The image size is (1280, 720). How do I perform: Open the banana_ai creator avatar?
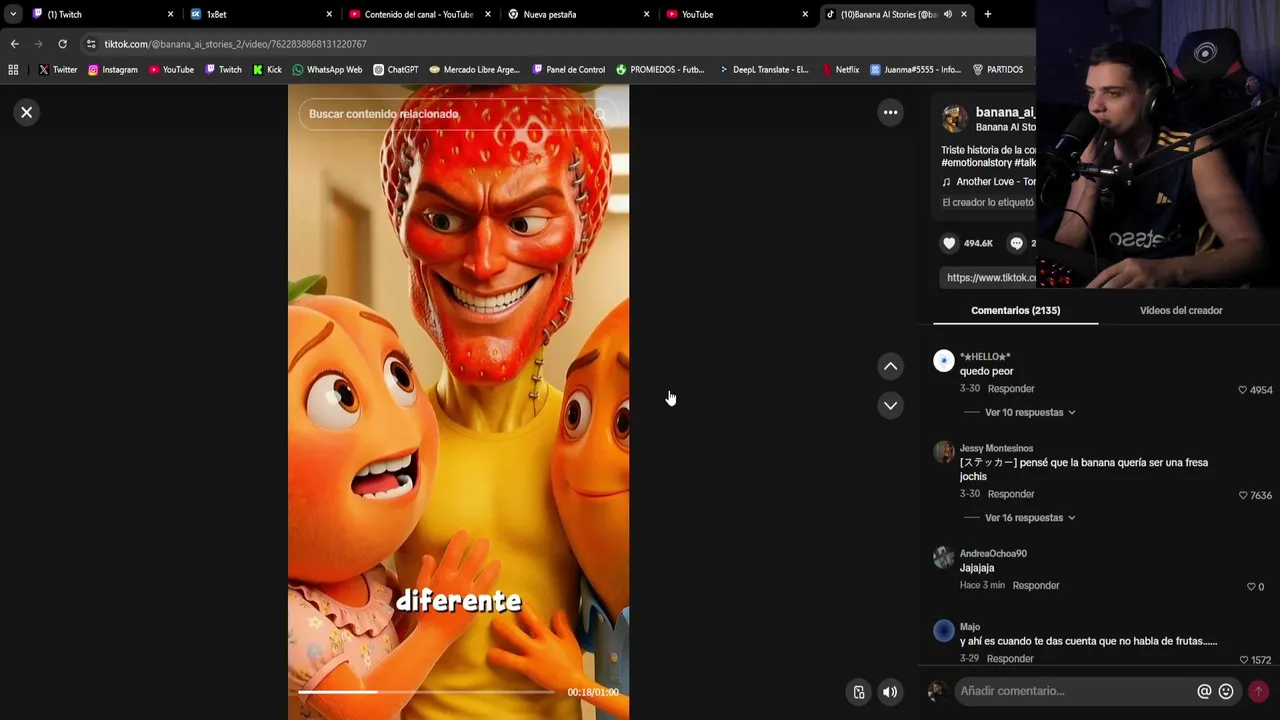click(955, 119)
